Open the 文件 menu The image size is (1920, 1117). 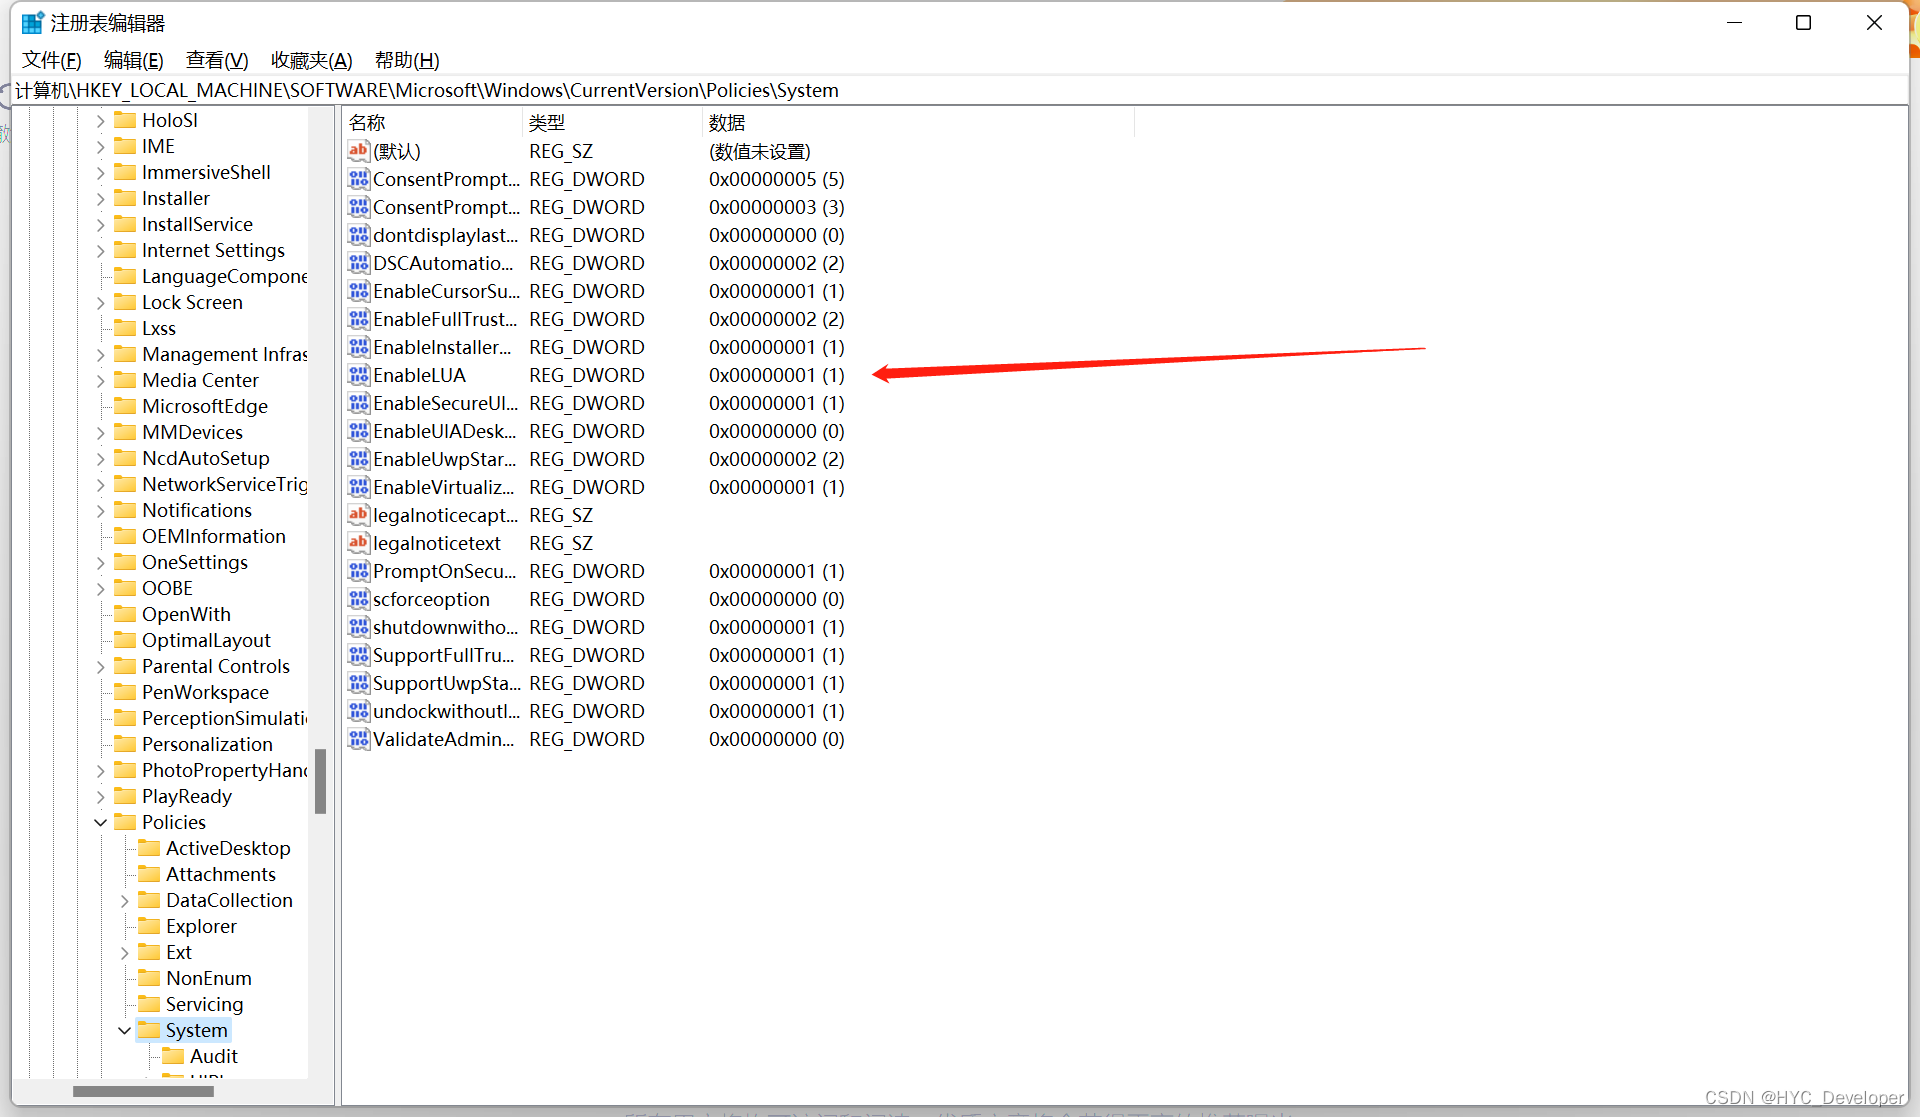pyautogui.click(x=49, y=60)
